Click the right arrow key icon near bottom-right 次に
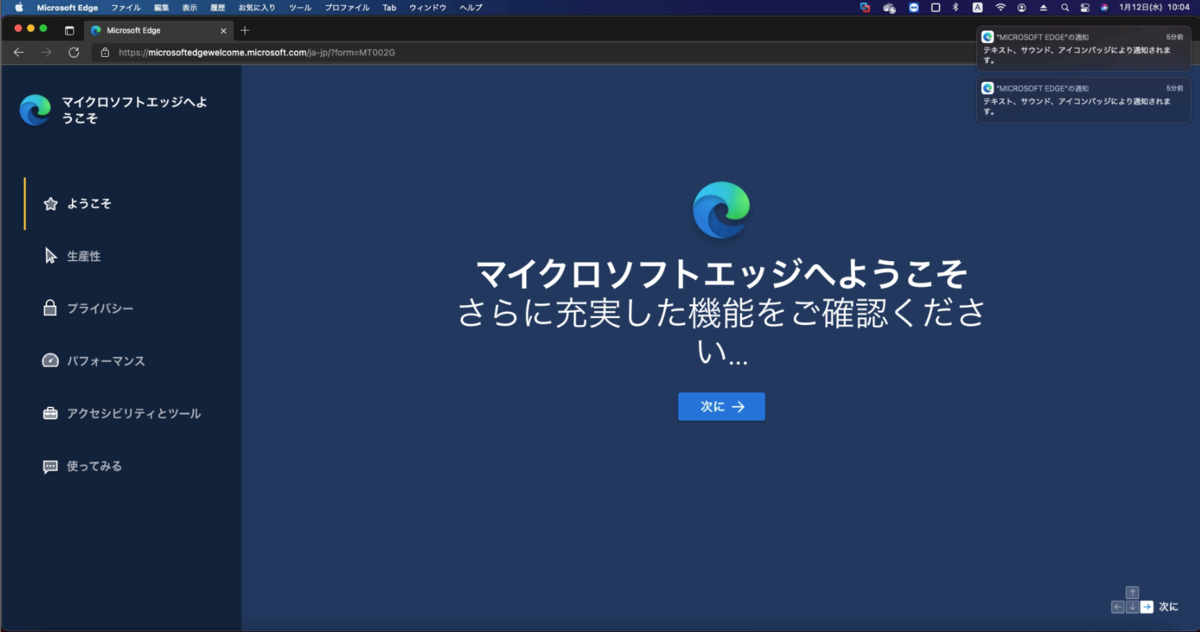This screenshot has height=632, width=1200. (1147, 607)
